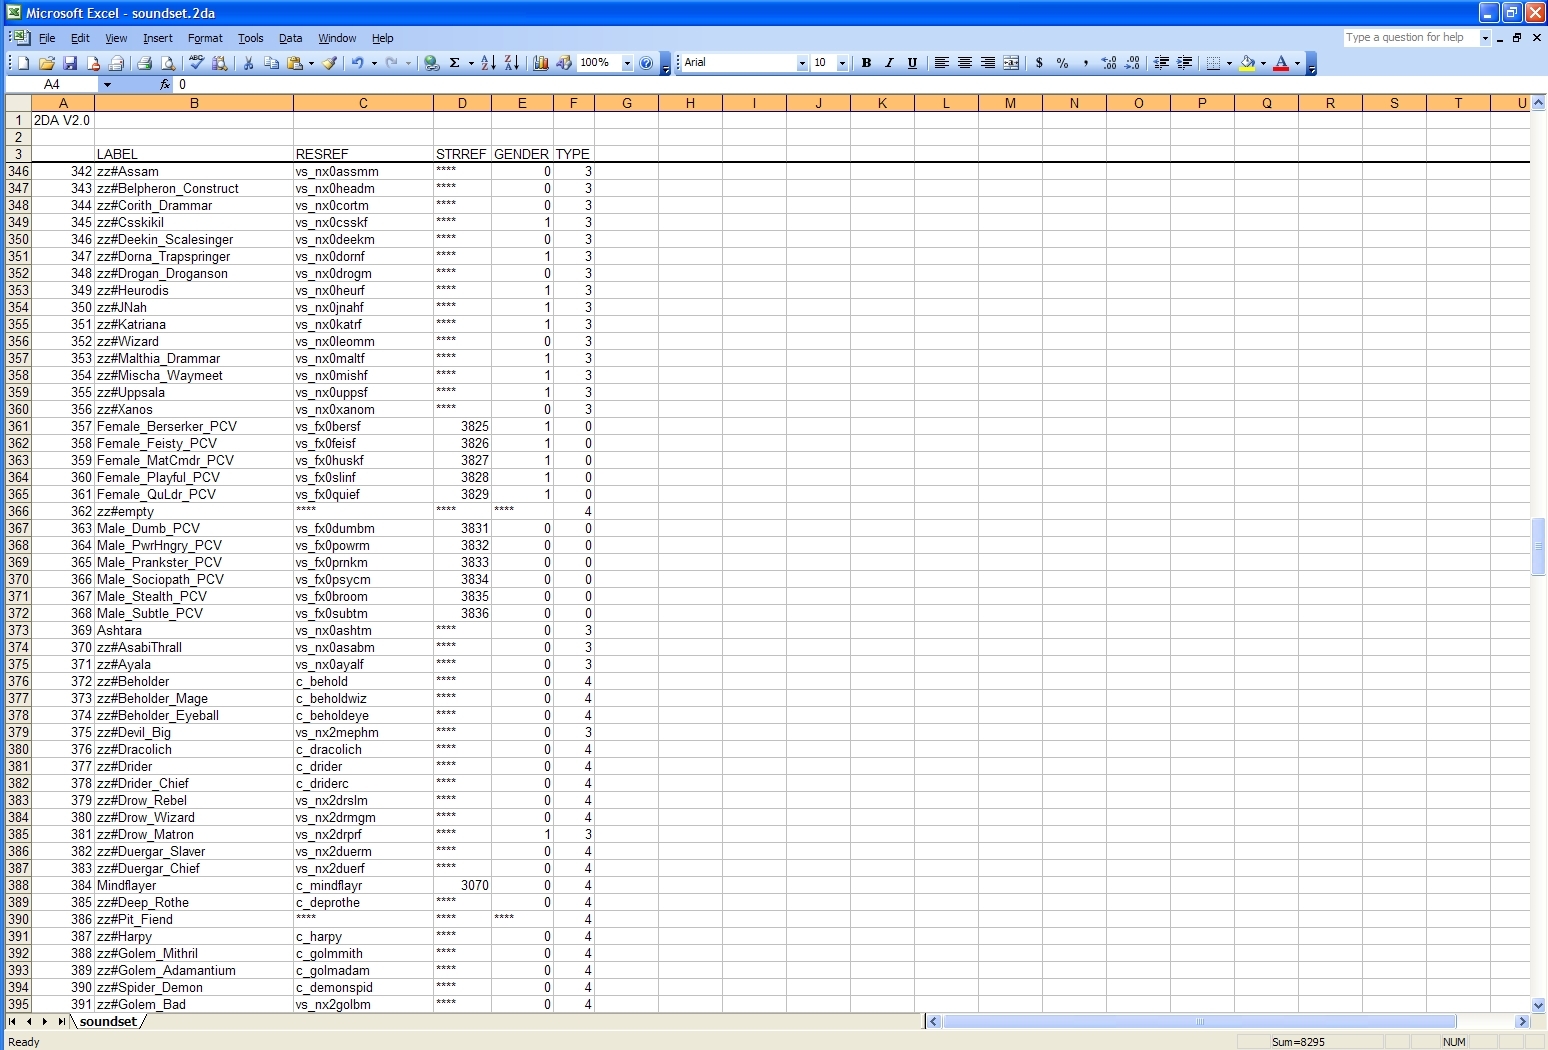Viewport: 1548px width, 1050px height.
Task: Toggle Underline formatting
Action: tap(912, 63)
